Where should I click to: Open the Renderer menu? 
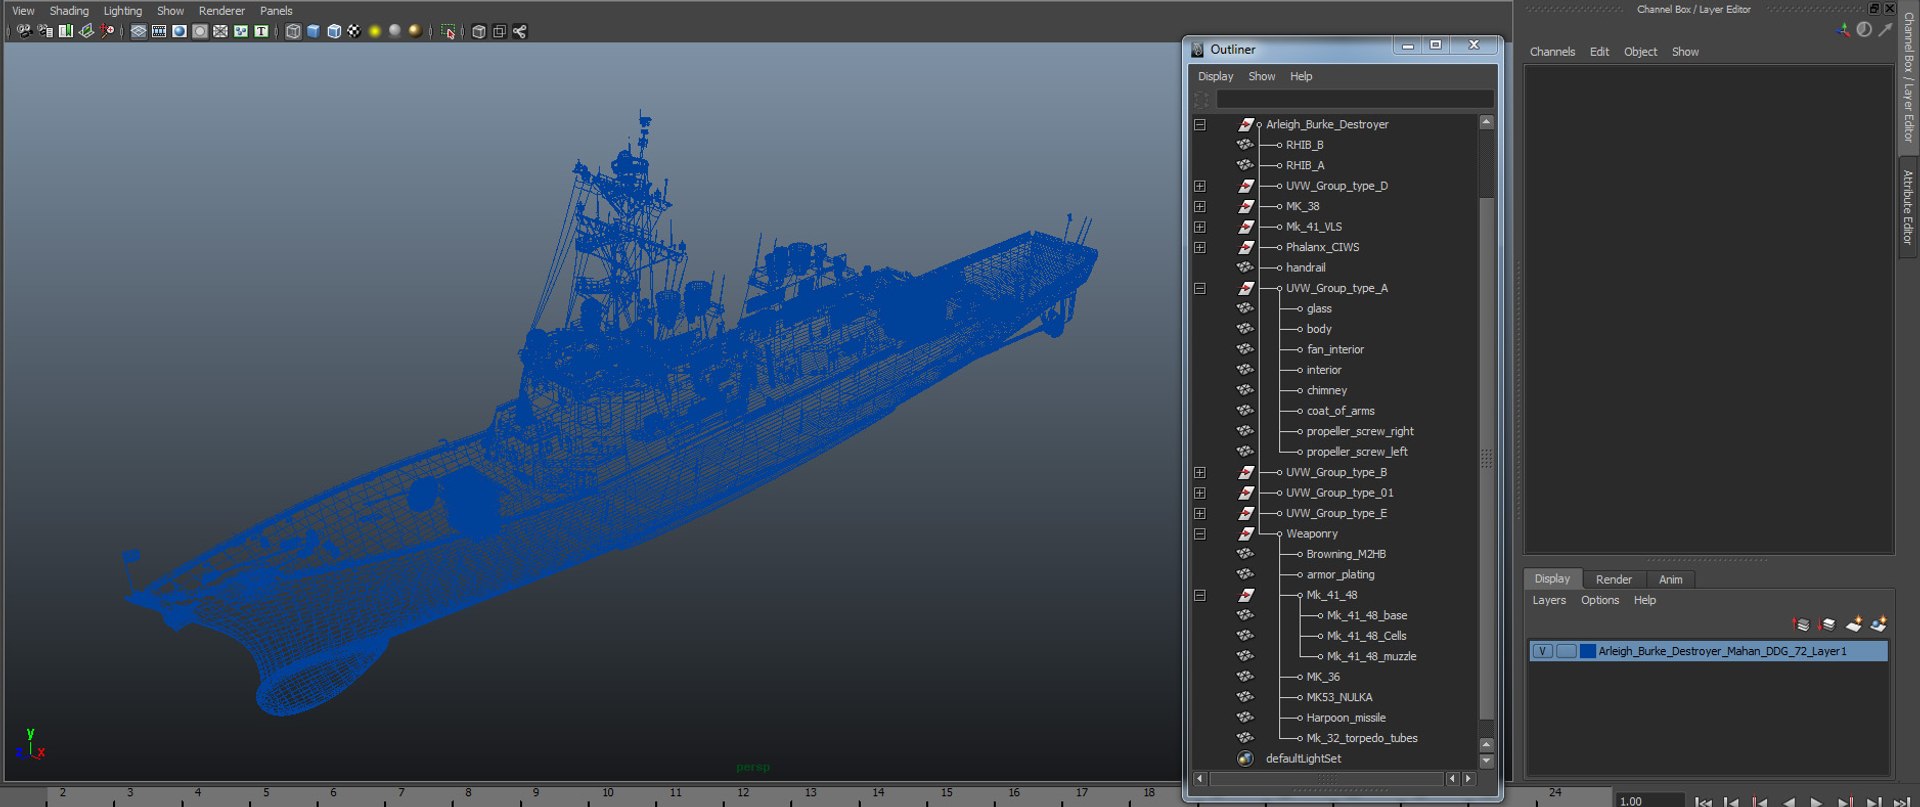coord(222,11)
